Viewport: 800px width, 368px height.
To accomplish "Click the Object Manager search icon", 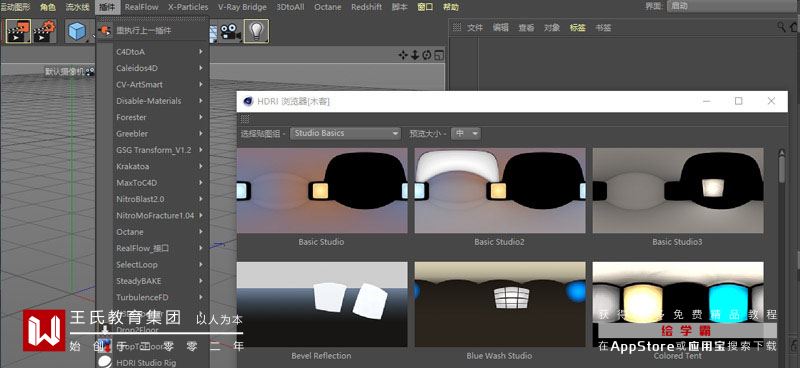I will click(781, 27).
